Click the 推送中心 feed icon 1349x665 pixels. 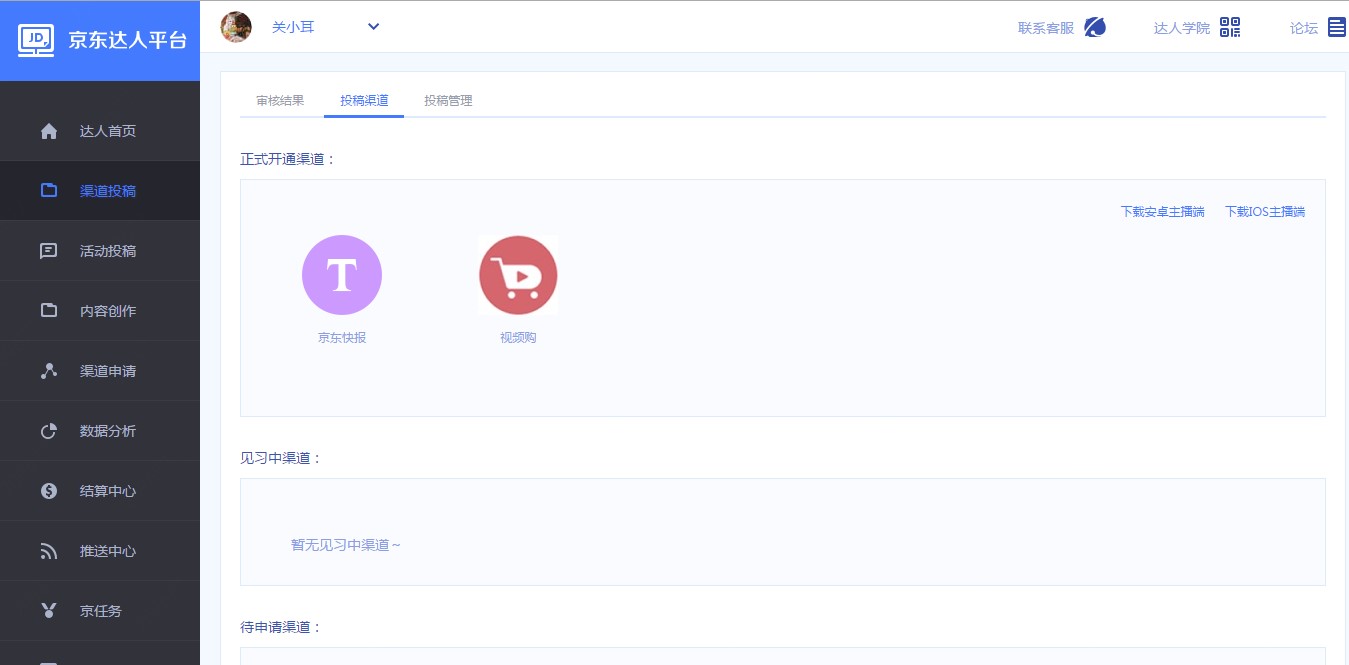(48, 551)
